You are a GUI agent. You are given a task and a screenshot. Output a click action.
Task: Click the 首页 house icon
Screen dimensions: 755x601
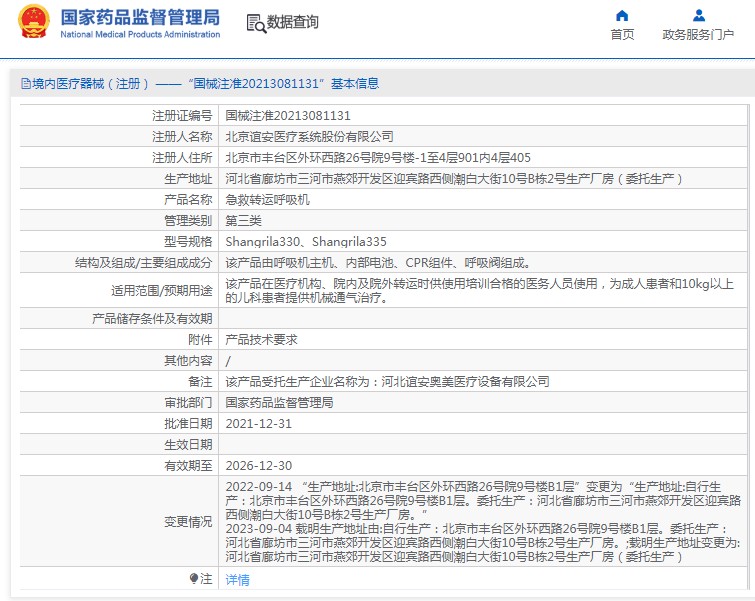click(x=622, y=15)
